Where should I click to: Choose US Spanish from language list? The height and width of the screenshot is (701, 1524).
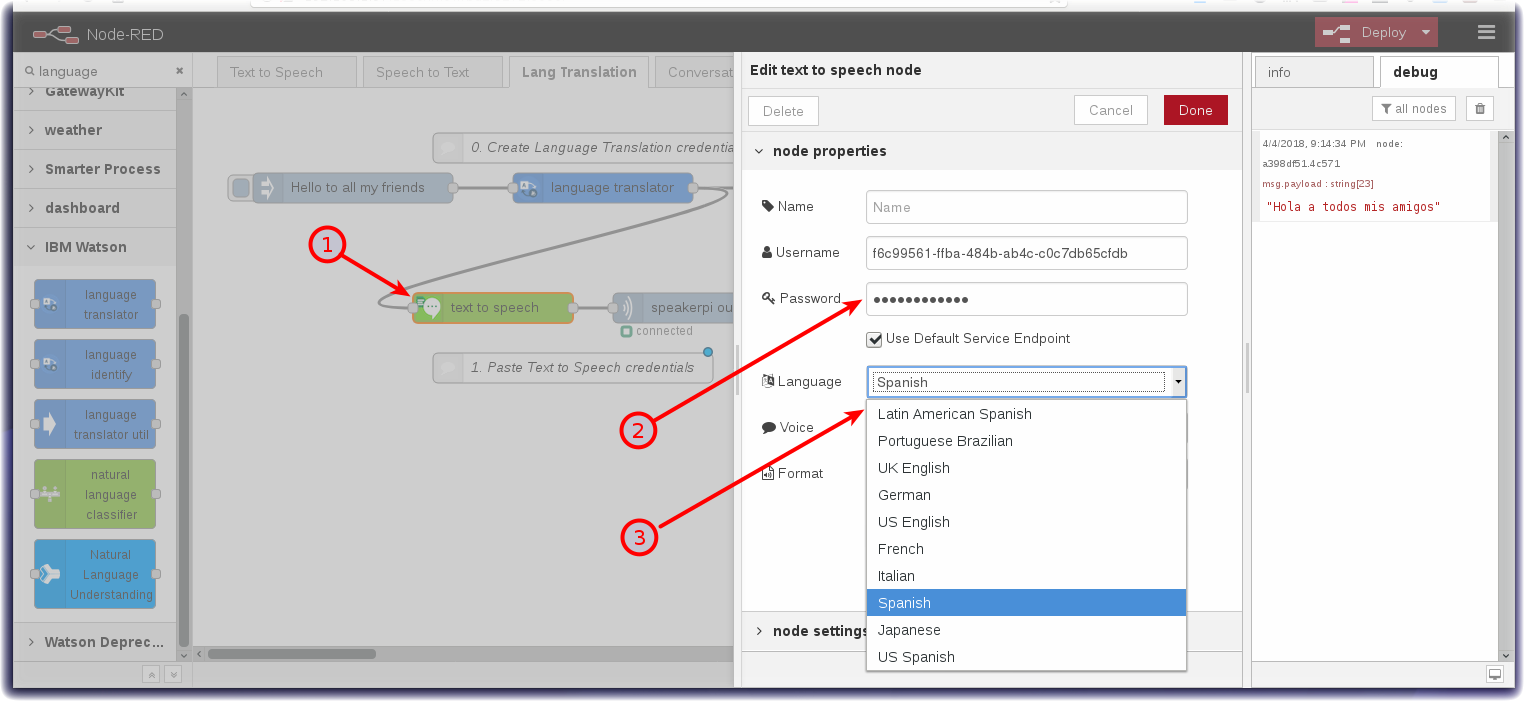pos(1026,657)
